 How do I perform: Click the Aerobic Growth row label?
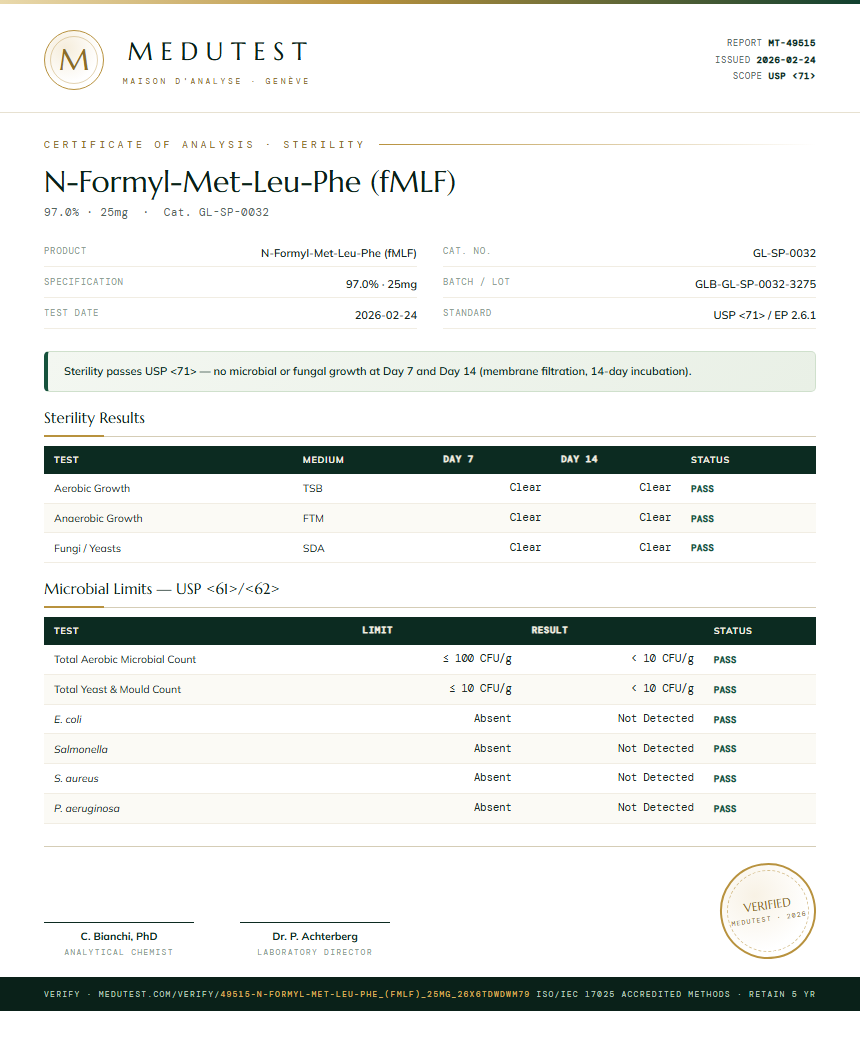tap(92, 489)
